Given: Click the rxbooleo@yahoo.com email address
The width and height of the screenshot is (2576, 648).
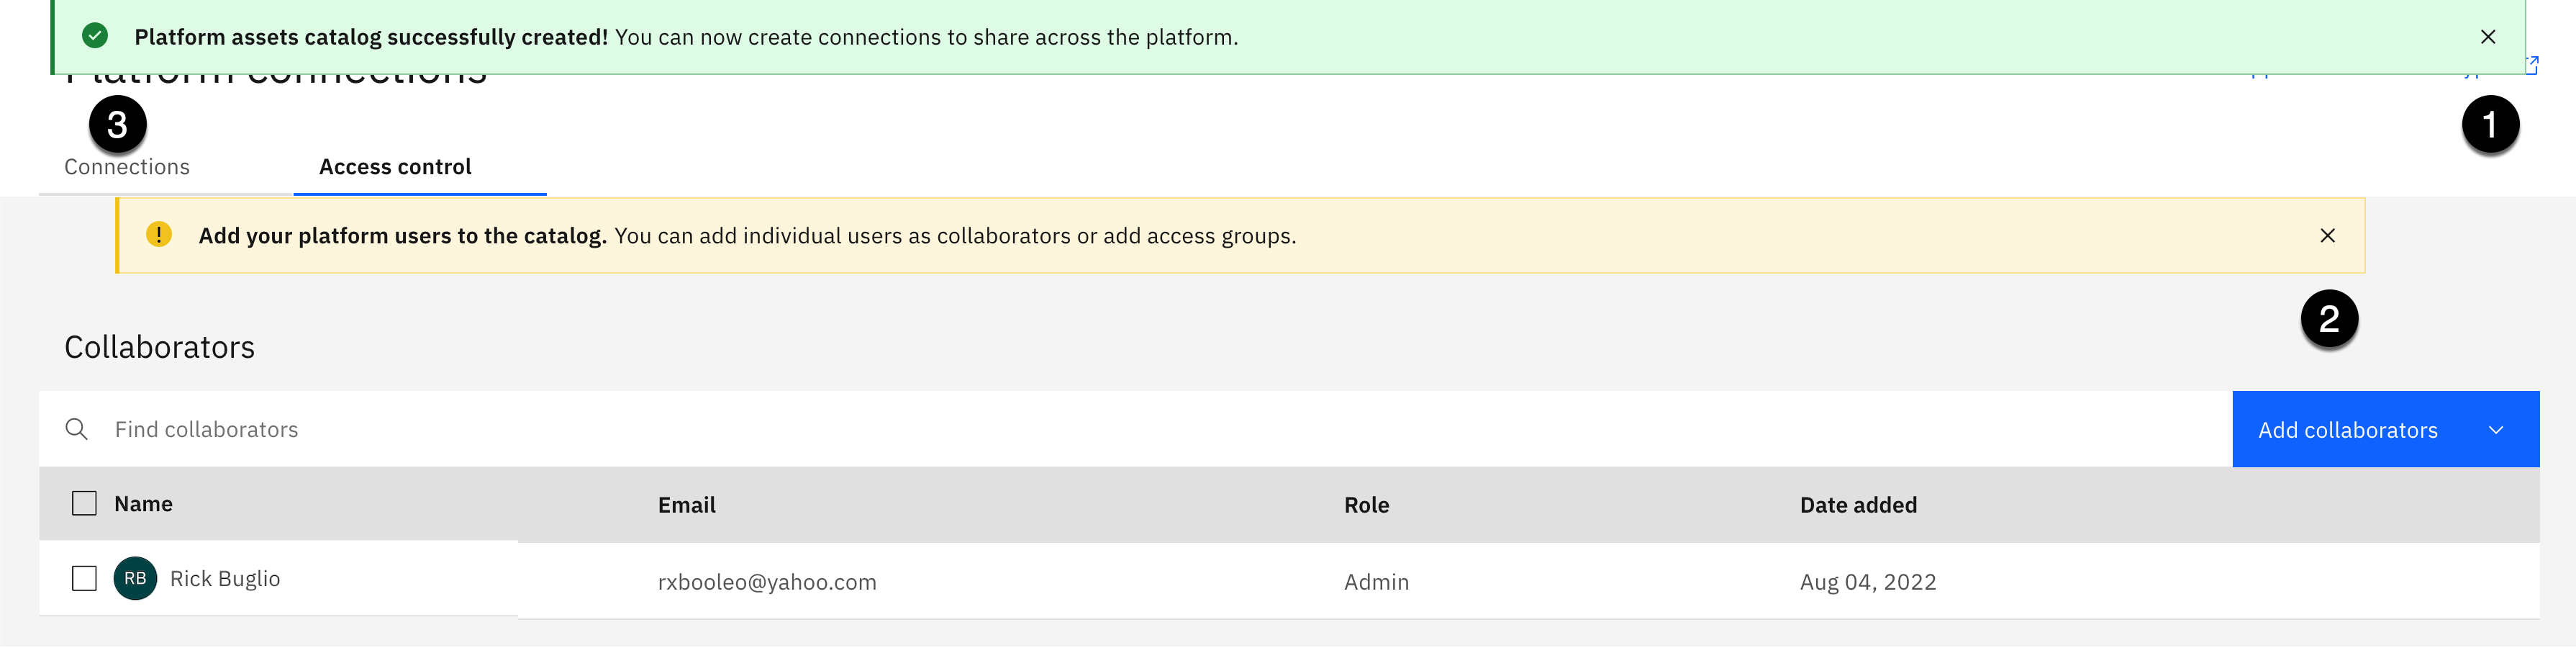Looking at the screenshot, I should pos(767,582).
